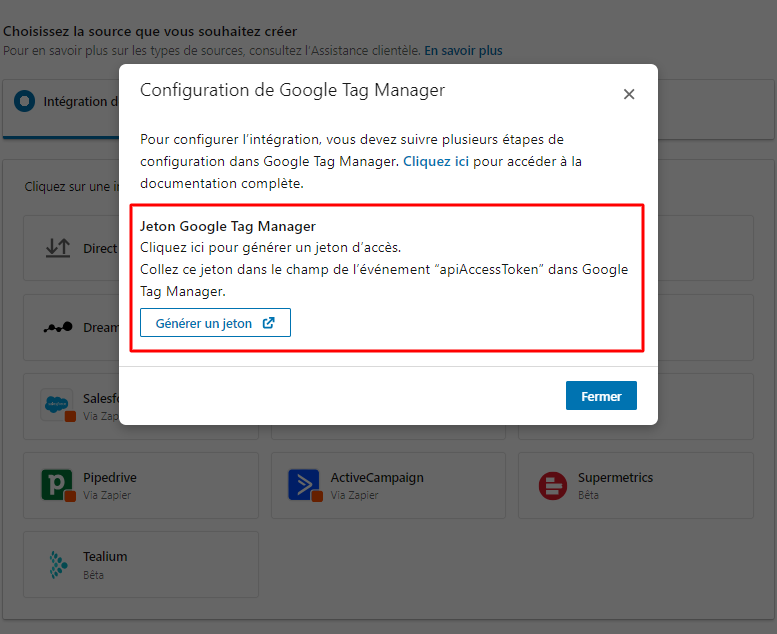Viewport: 777px width, 634px height.
Task: Click the Tealium logo icon
Action: point(58,565)
